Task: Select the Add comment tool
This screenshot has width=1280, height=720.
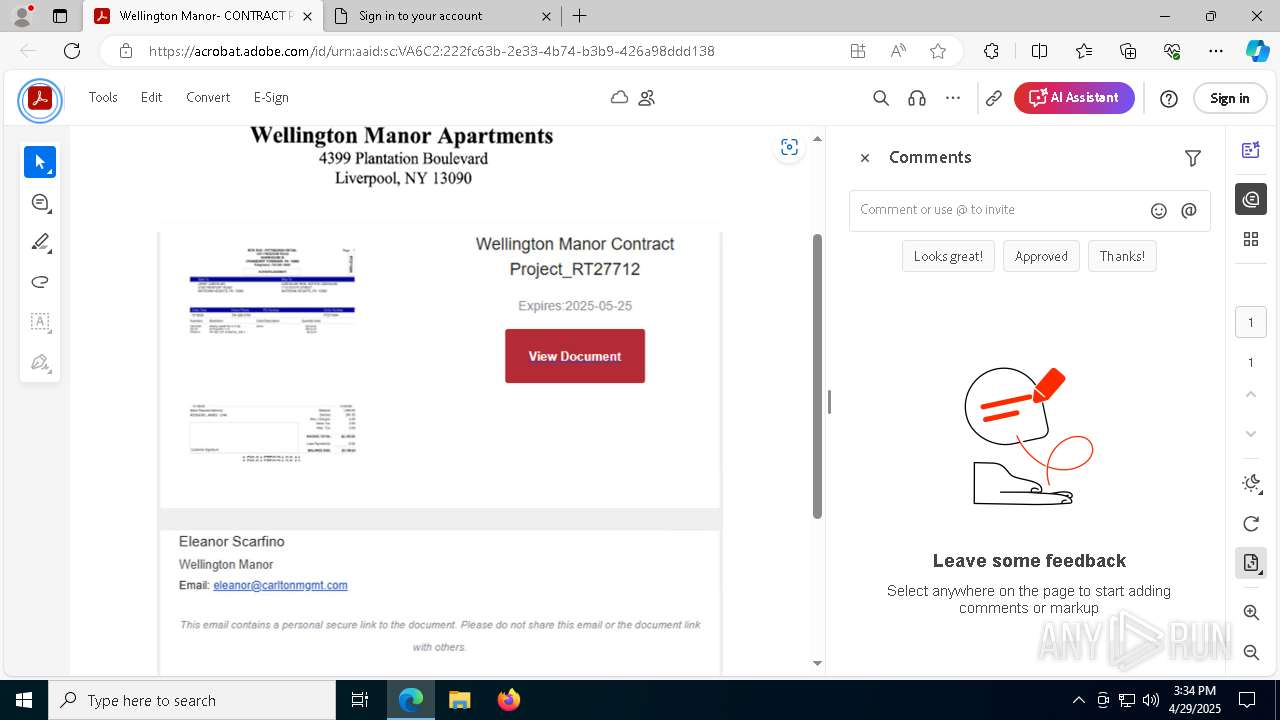Action: pyautogui.click(x=40, y=202)
